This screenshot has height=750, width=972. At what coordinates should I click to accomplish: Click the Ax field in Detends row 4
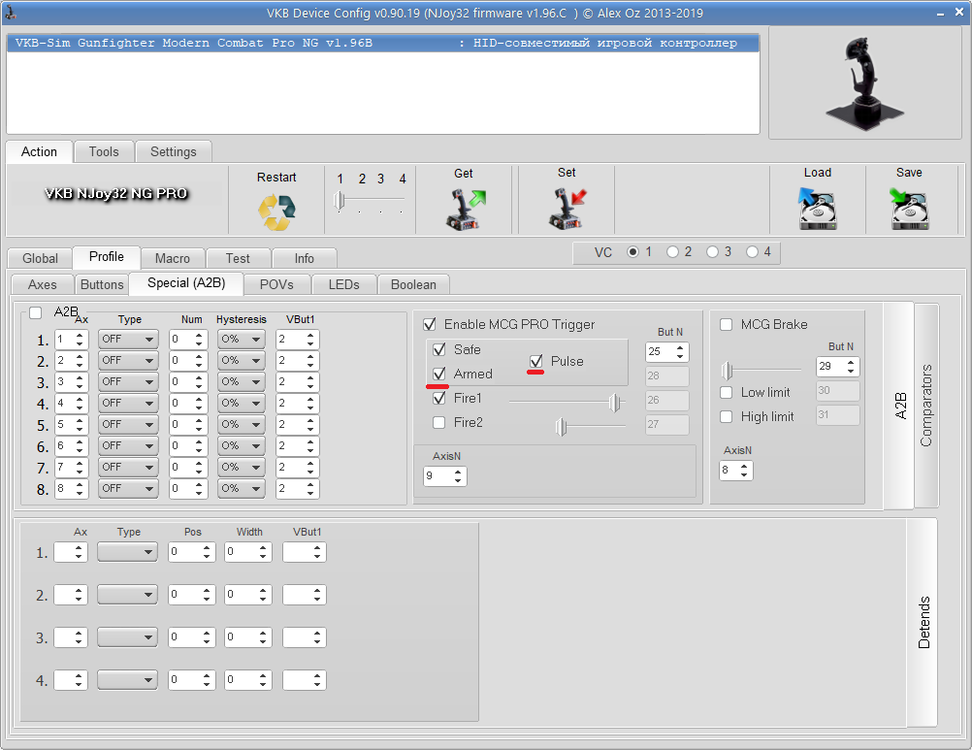71,680
